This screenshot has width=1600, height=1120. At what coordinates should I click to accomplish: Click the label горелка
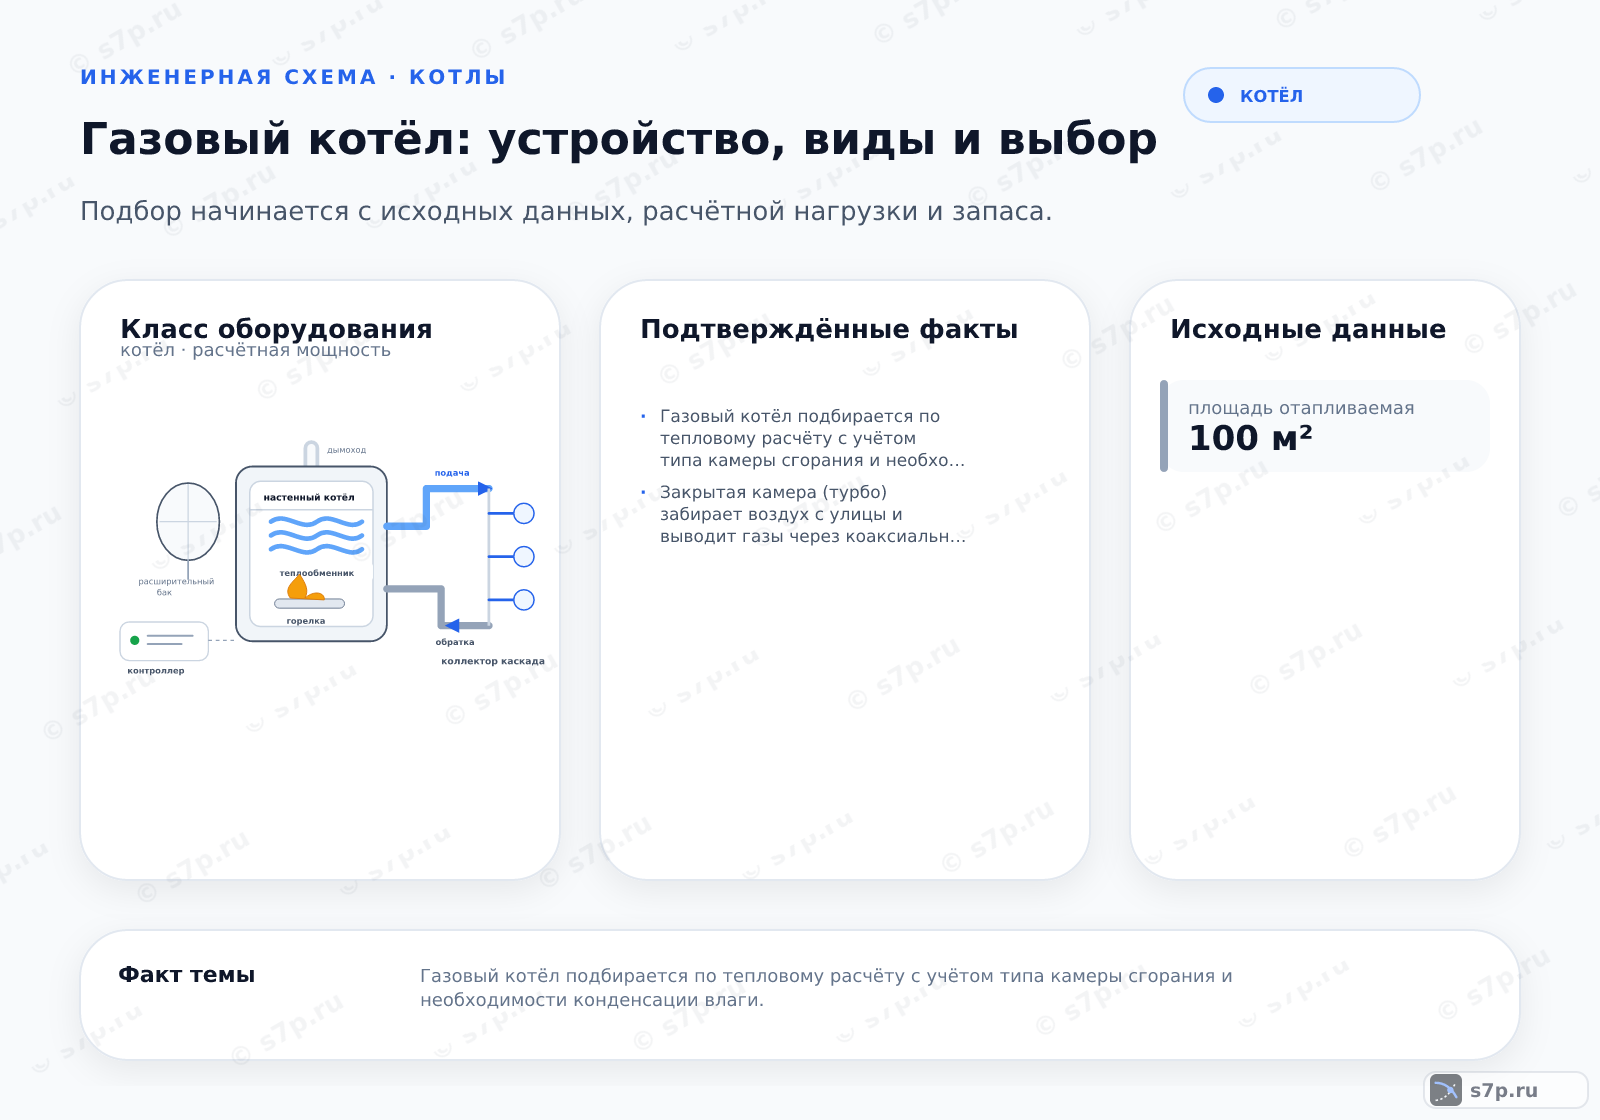[306, 621]
